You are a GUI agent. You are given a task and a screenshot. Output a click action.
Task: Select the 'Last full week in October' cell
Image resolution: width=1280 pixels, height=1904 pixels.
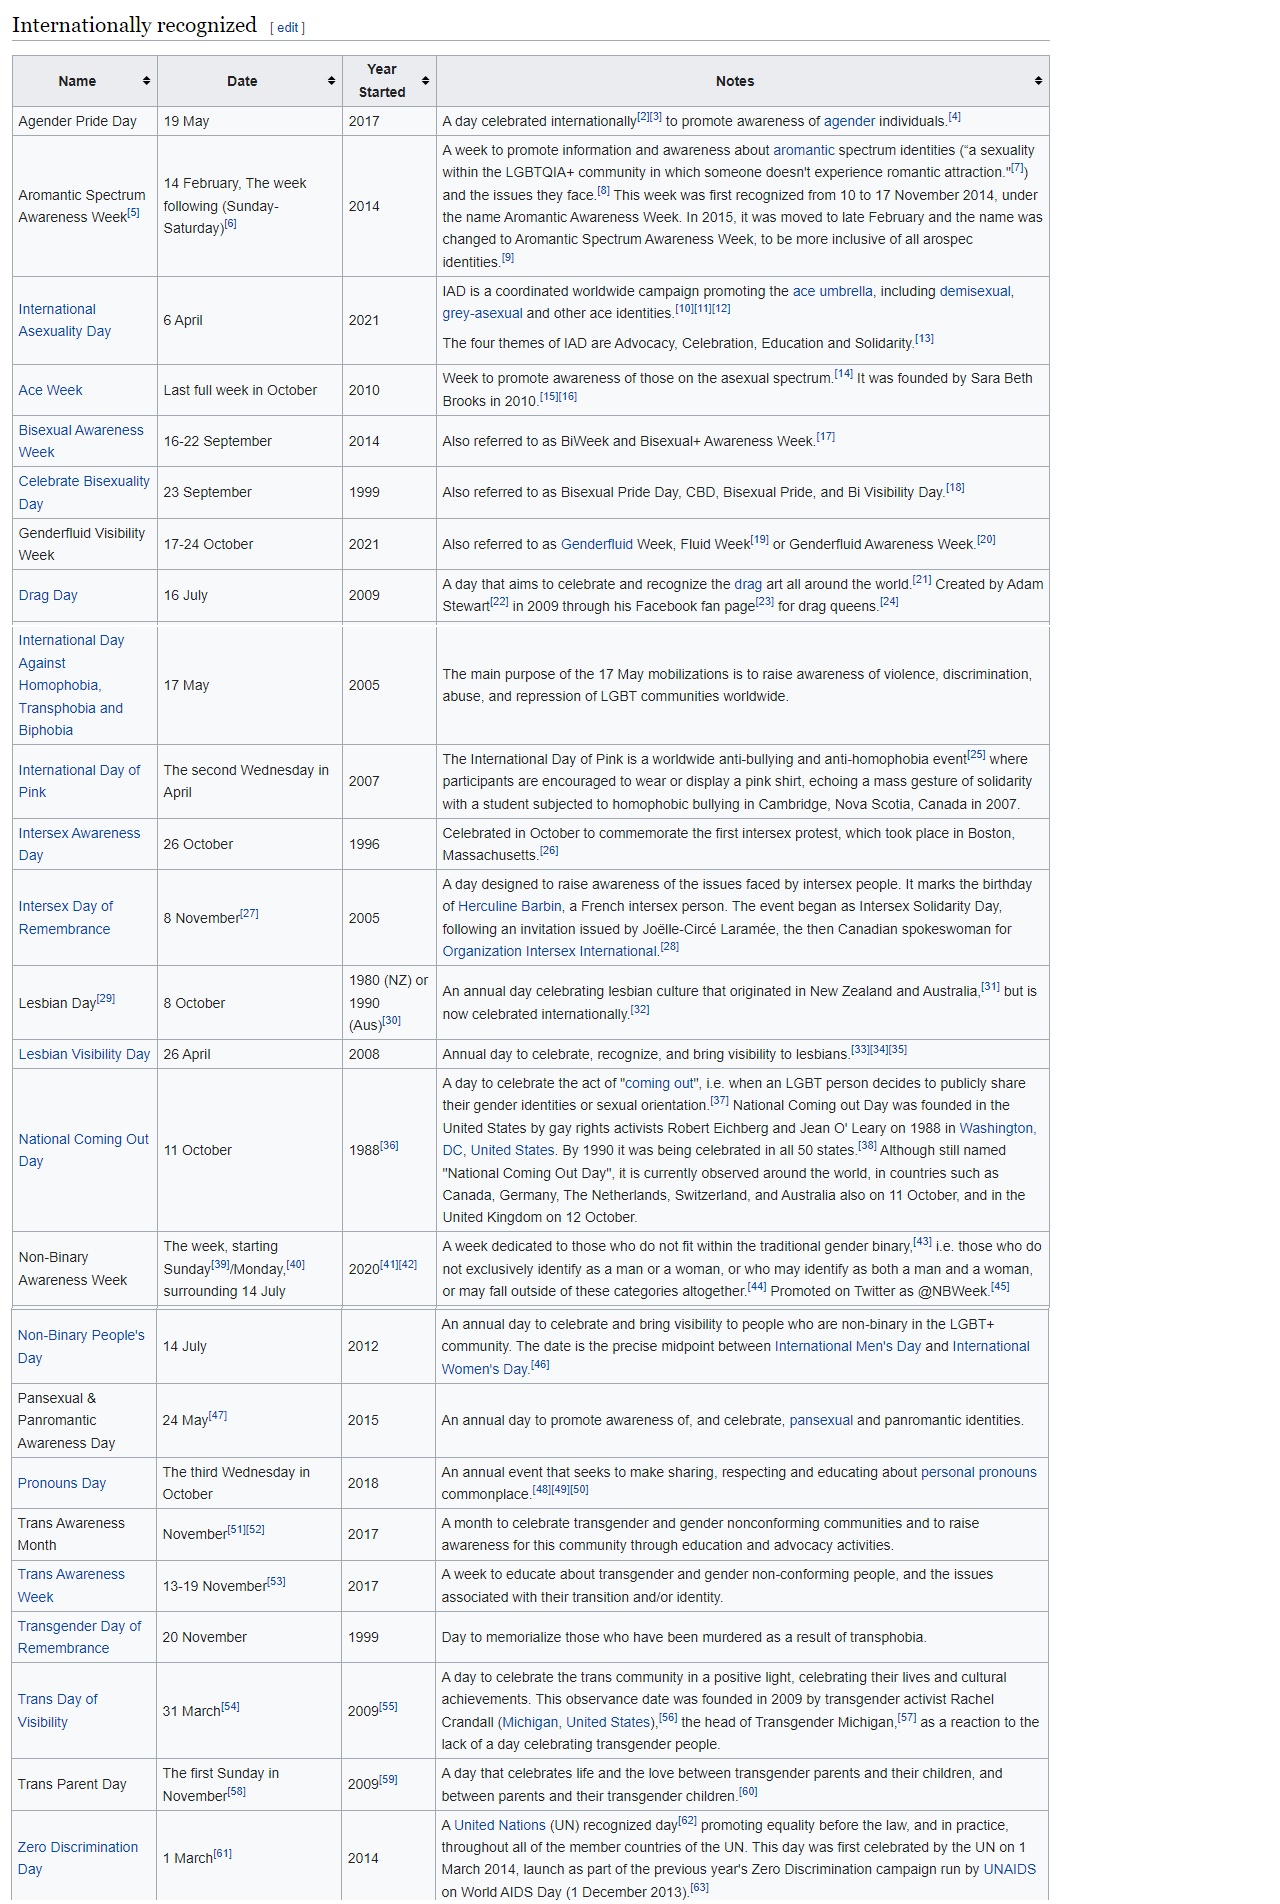[x=250, y=390]
